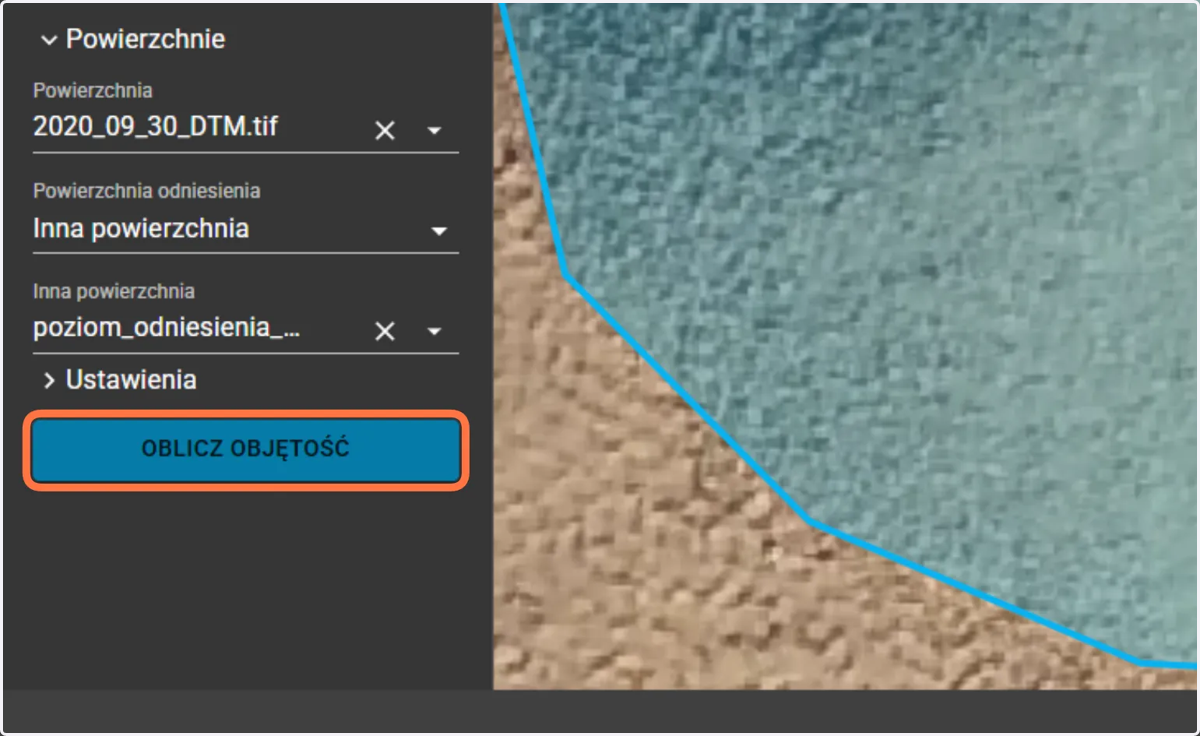The height and width of the screenshot is (736, 1200).
Task: Clear the poziom_odniesienia other surface selection
Action: [385, 331]
